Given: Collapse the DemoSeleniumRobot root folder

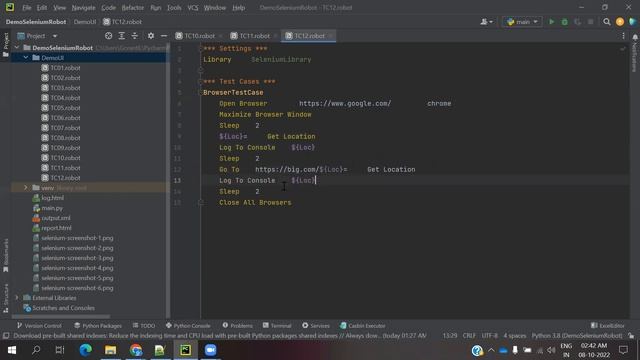Looking at the screenshot, I should pos(17,48).
